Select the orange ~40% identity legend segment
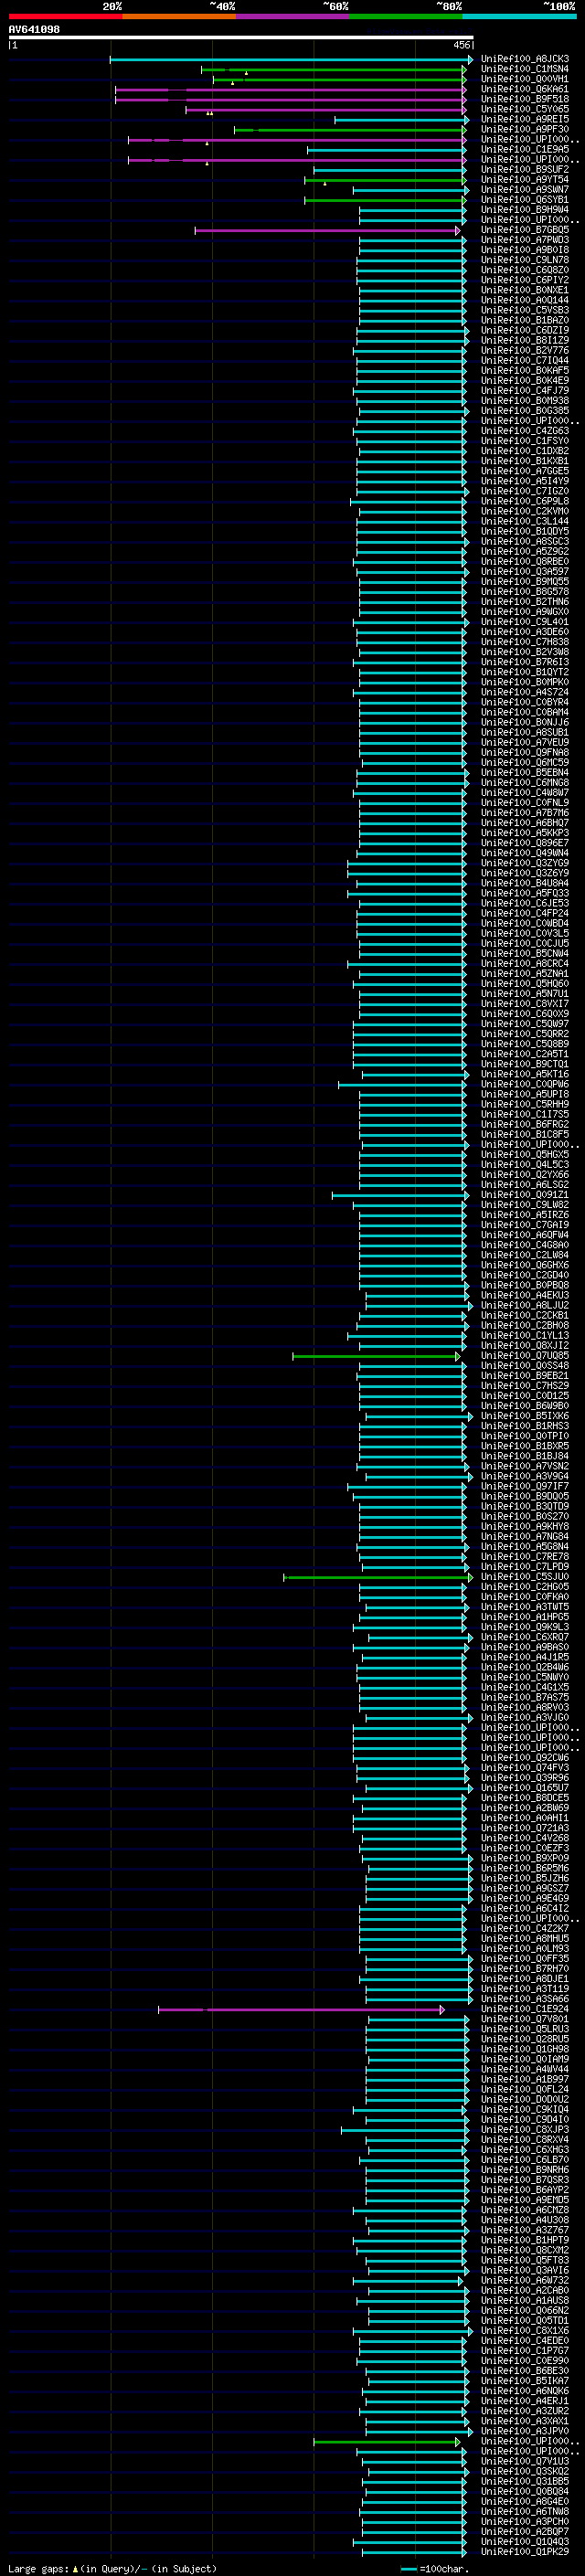585x2576 pixels. 179,16
